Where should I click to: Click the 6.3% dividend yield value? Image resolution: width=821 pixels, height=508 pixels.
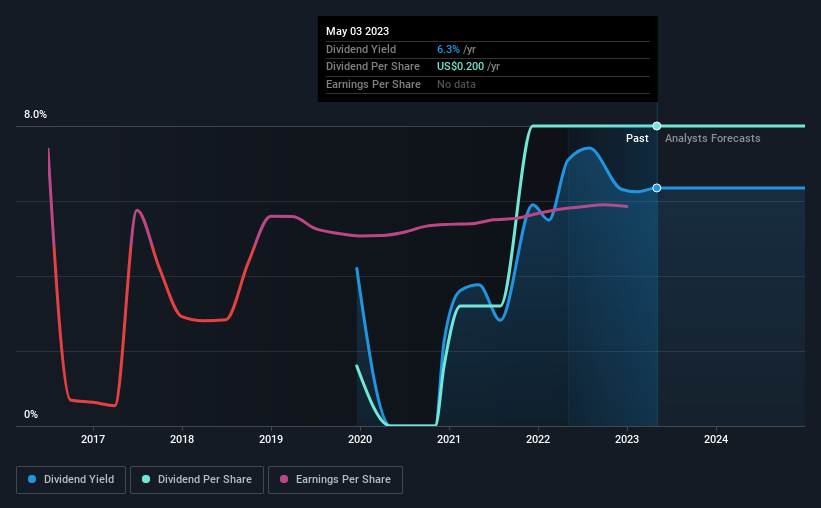coord(448,49)
